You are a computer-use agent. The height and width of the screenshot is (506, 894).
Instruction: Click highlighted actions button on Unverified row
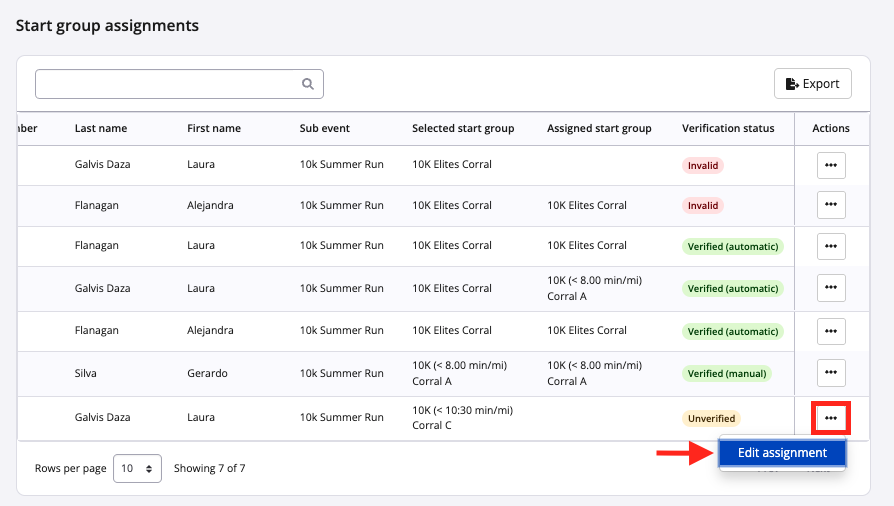830,418
